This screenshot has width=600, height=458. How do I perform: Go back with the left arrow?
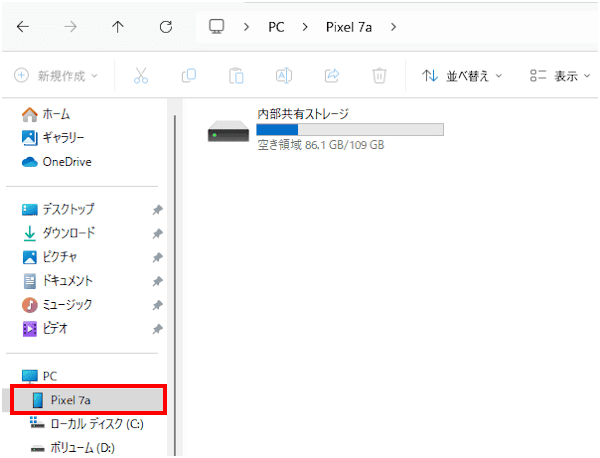point(23,27)
